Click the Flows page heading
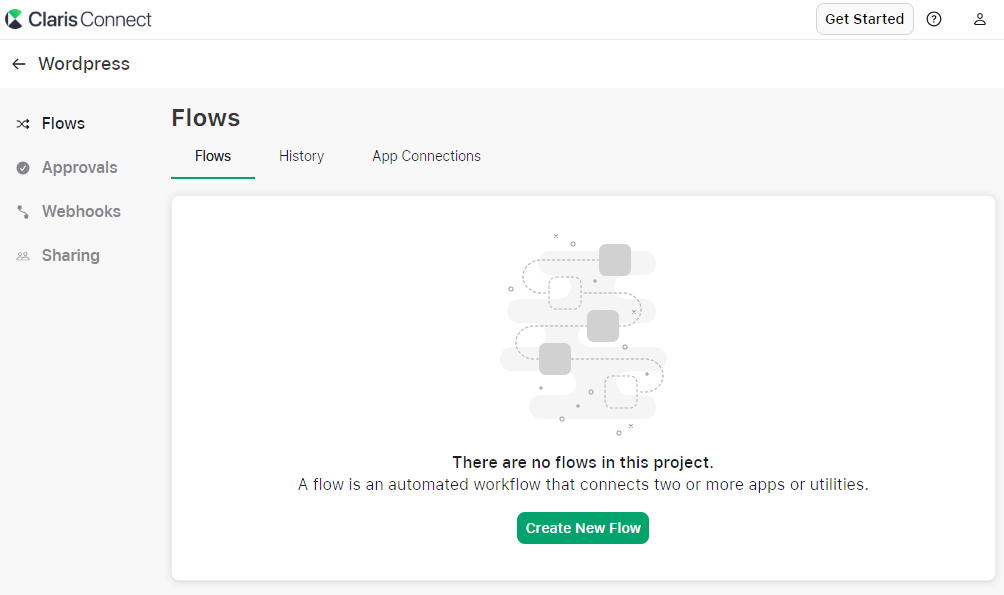The height and width of the screenshot is (595, 1004). [206, 118]
